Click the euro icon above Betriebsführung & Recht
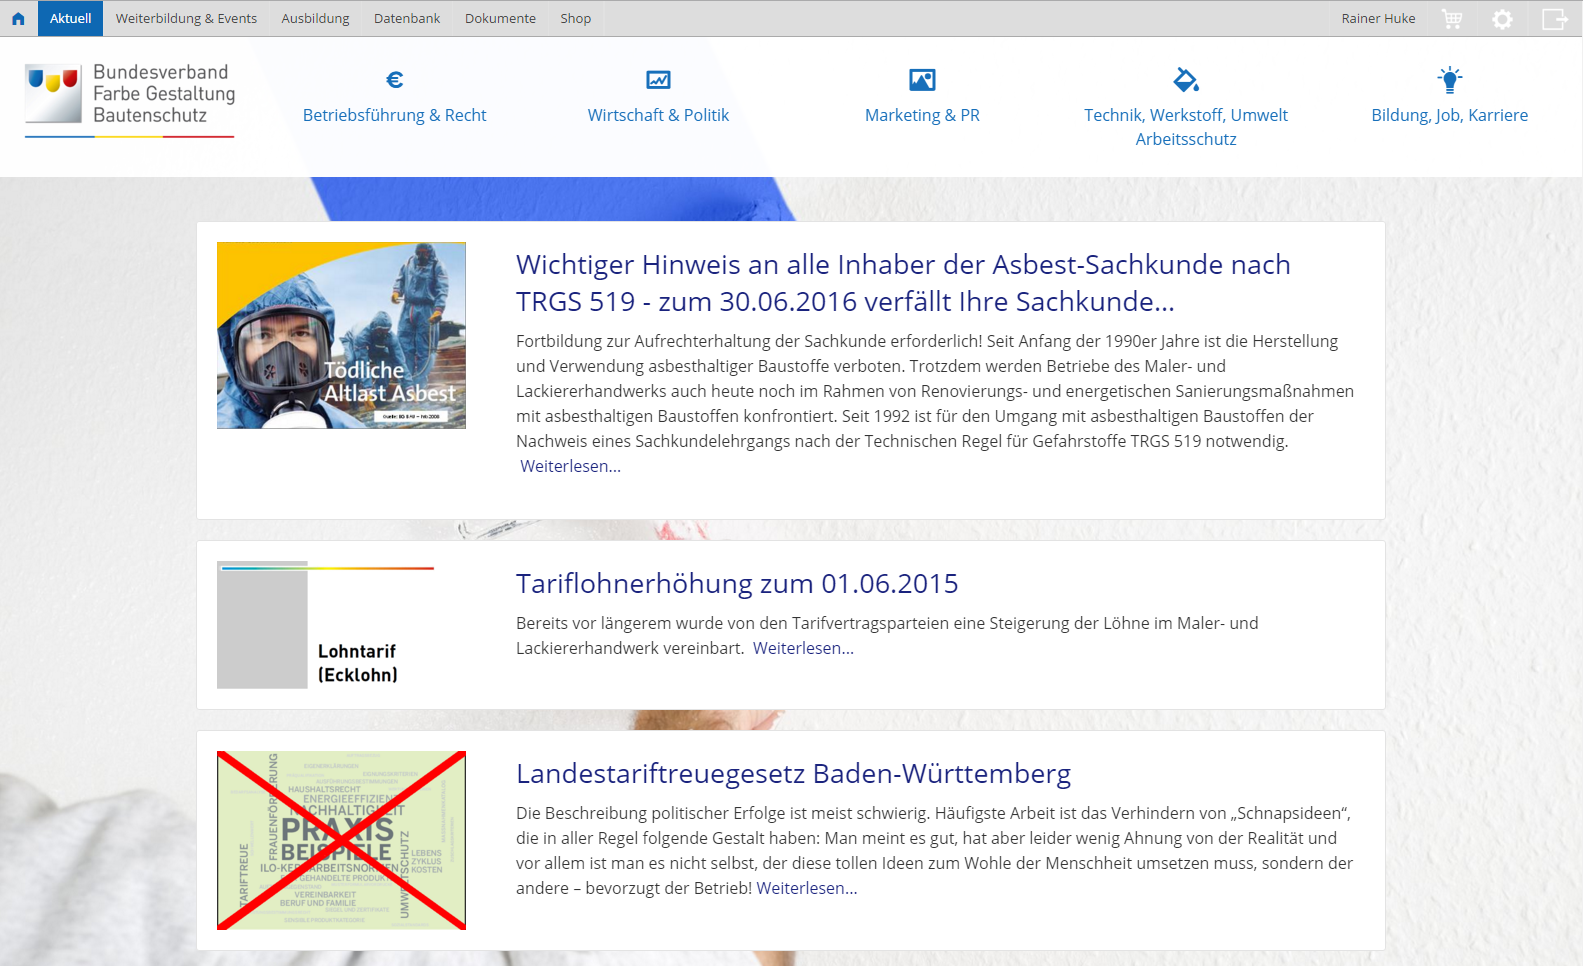The height and width of the screenshot is (966, 1583). [x=395, y=80]
